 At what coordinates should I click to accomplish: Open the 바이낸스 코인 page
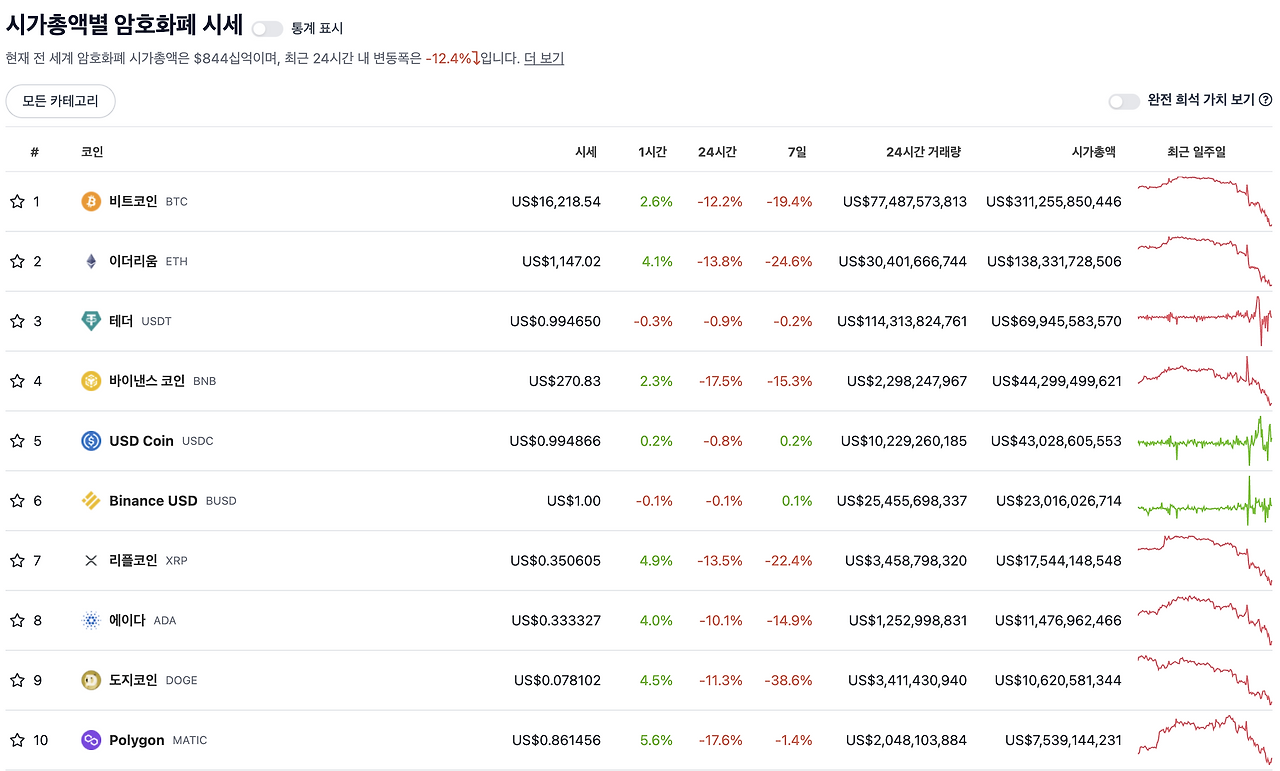click(x=147, y=381)
